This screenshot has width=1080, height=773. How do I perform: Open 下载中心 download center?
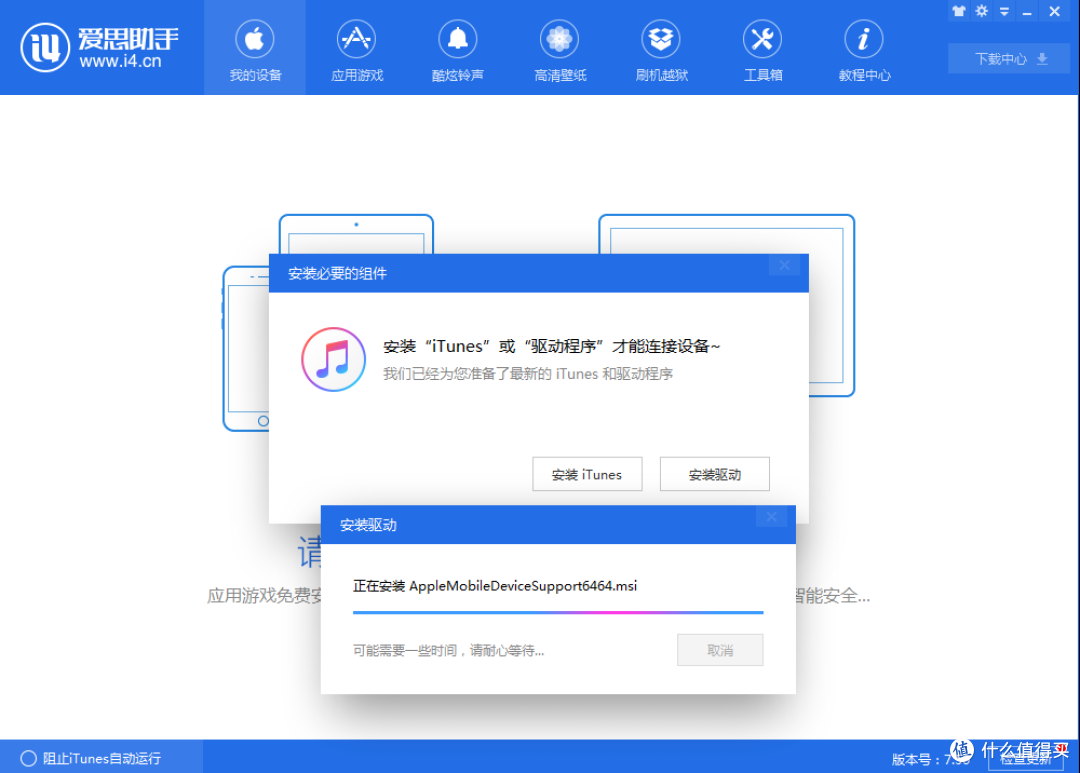coord(1009,59)
